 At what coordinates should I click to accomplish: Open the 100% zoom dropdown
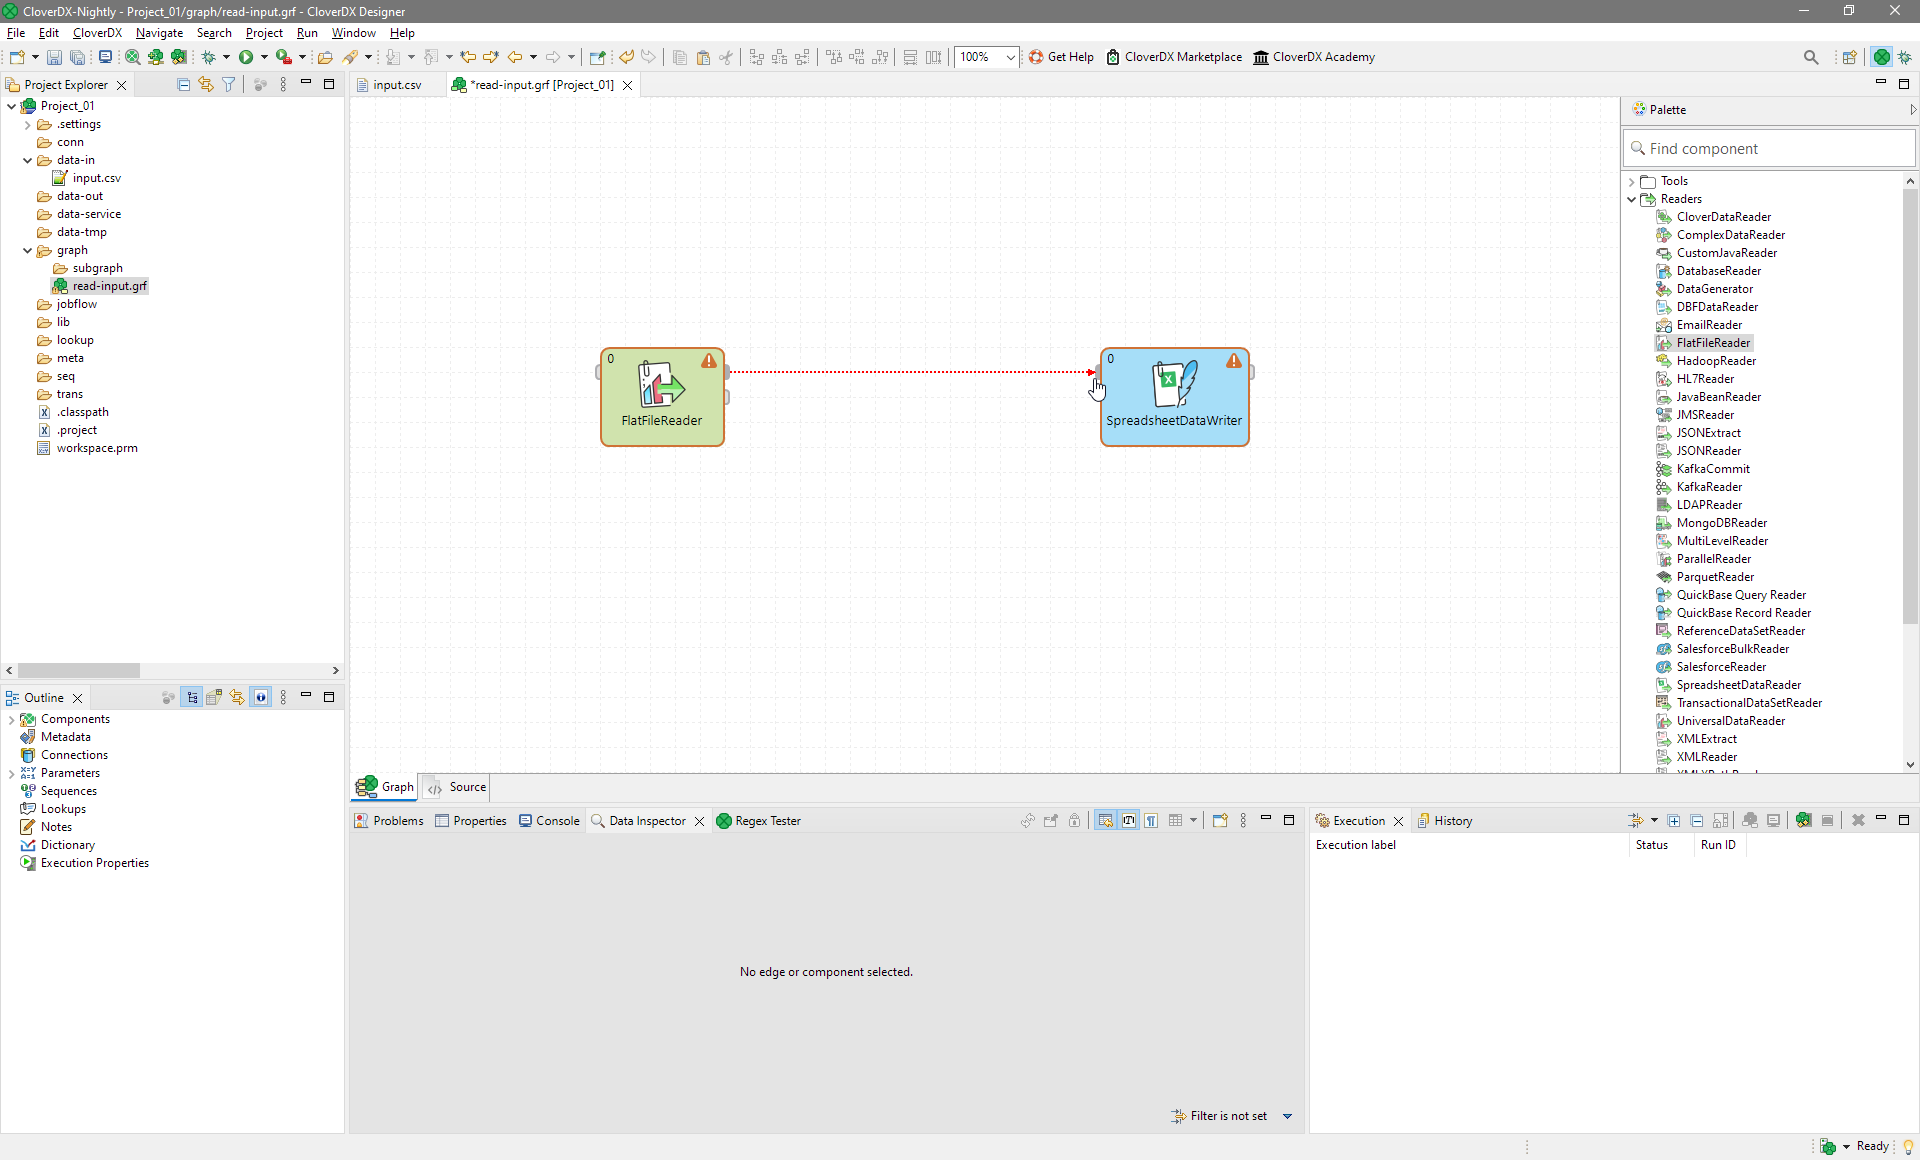coord(1010,57)
